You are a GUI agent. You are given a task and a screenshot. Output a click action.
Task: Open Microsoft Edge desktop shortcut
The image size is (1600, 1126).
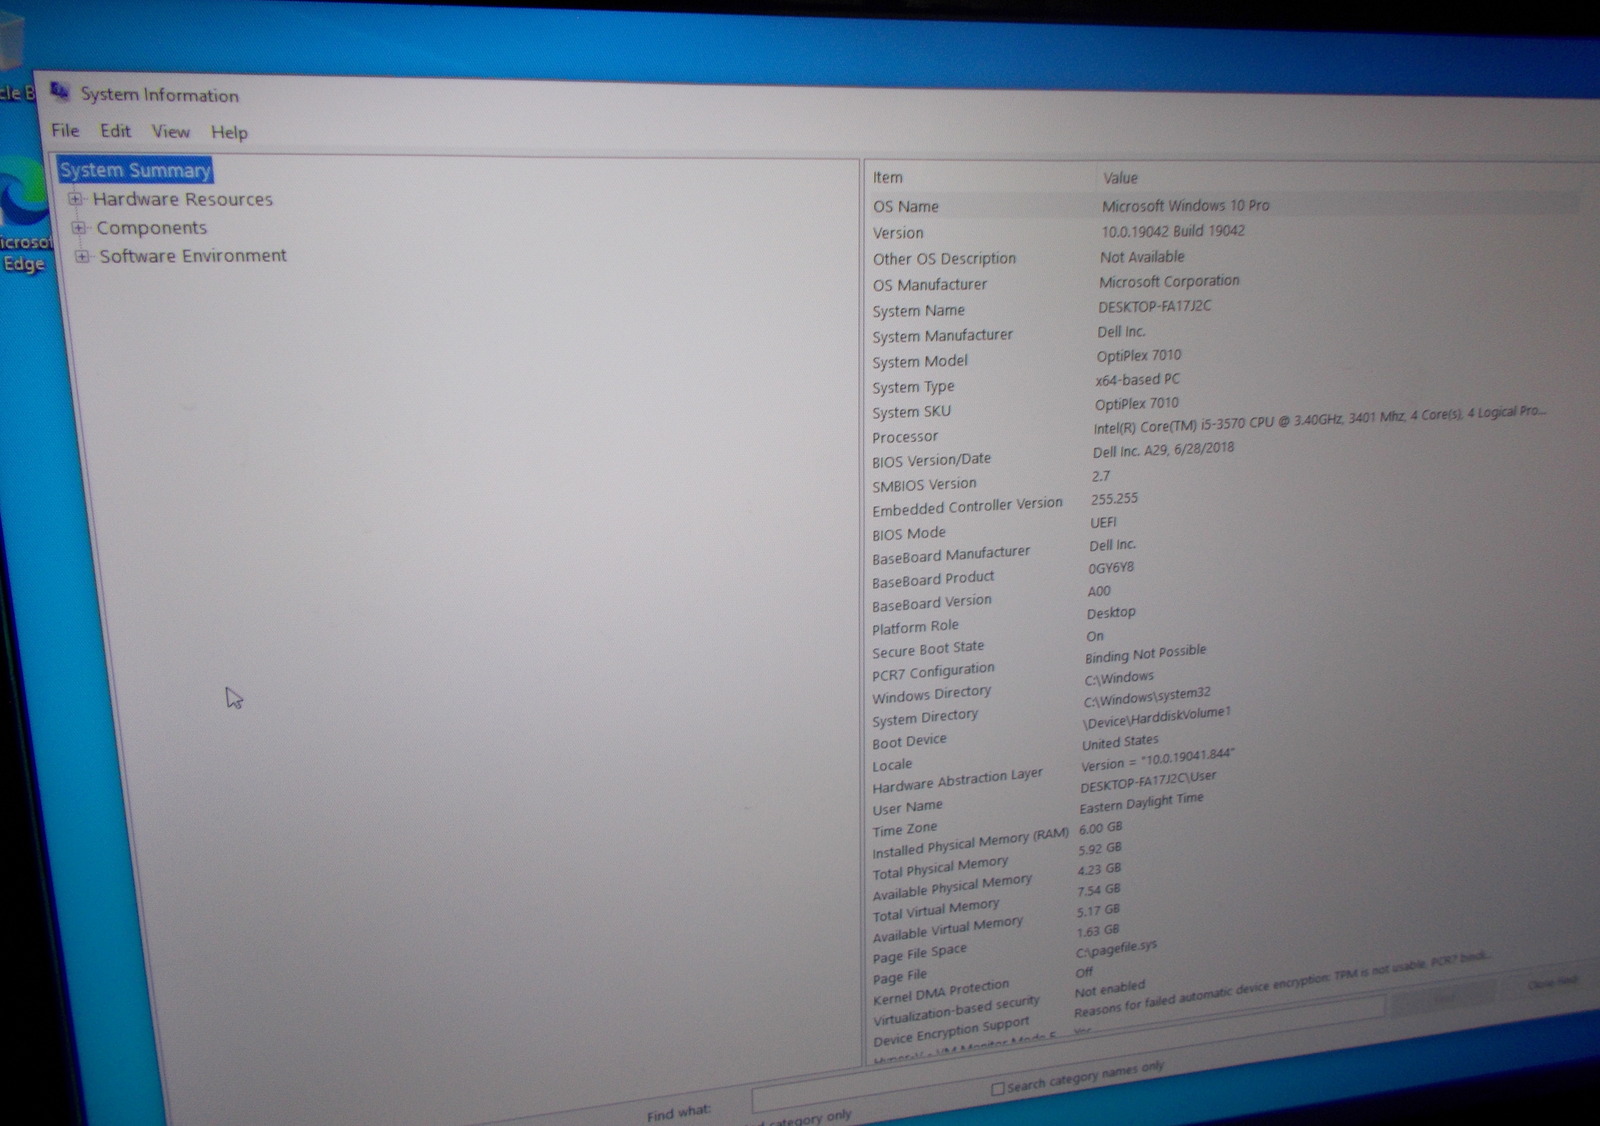pos(22,215)
